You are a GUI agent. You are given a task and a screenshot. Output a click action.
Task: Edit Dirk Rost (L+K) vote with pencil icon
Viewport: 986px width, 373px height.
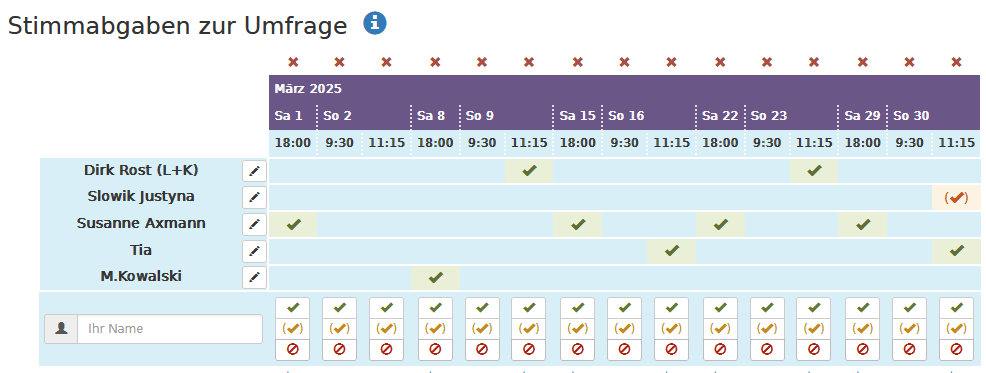point(254,170)
